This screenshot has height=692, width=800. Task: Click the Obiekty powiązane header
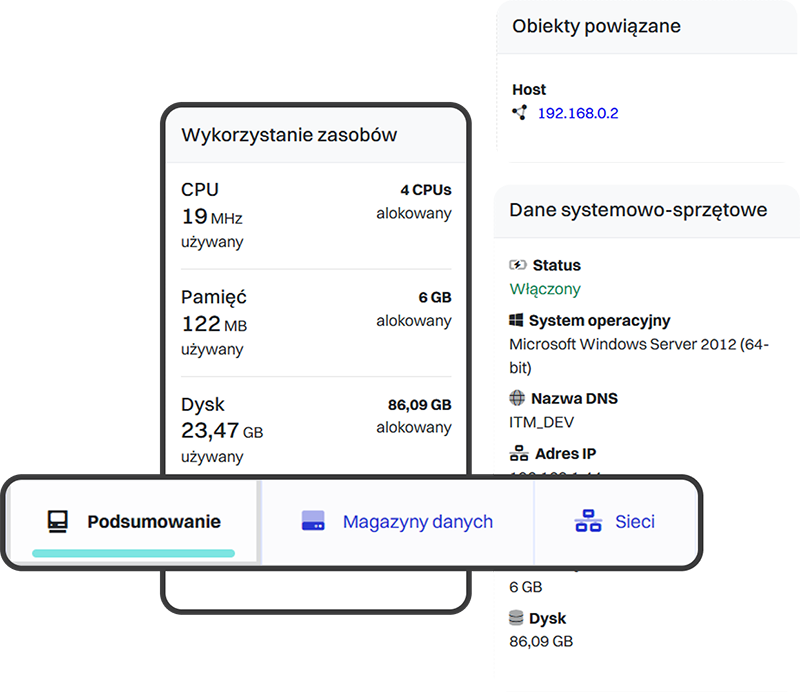click(x=596, y=27)
